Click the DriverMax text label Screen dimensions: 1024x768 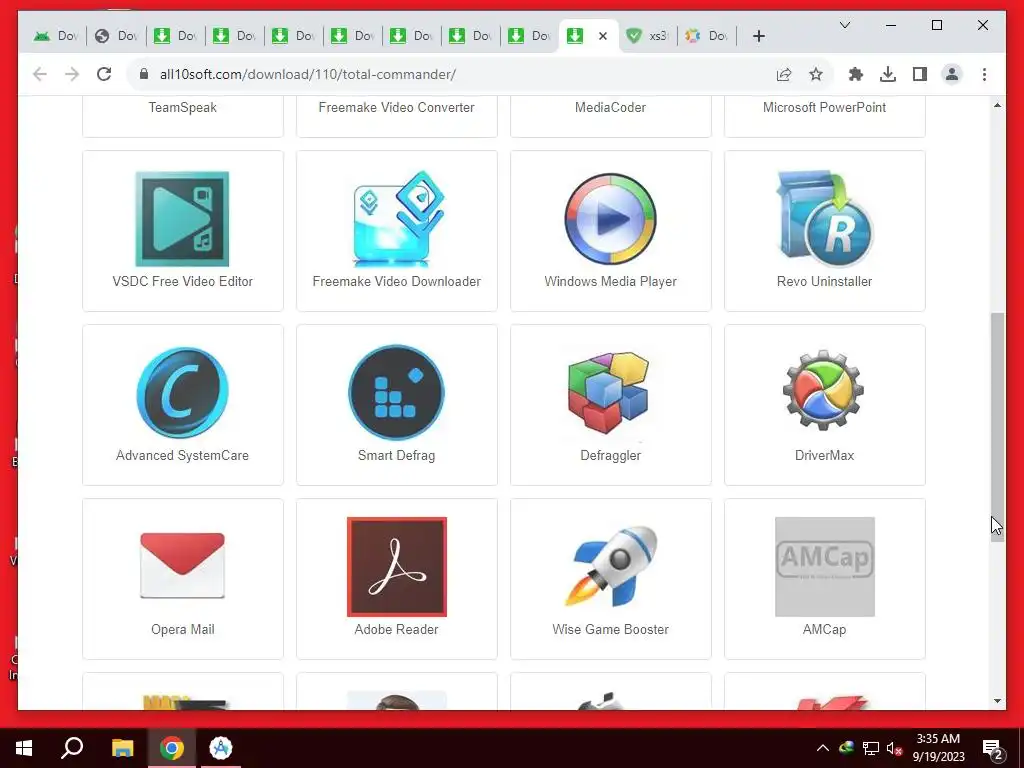824,455
